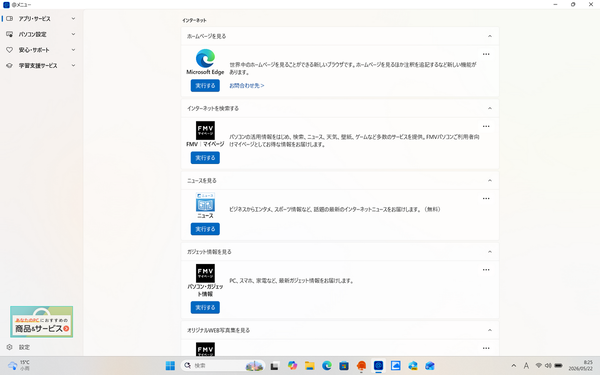600x375 pixels.
Task: Click the gear icon beside 設定
Action: click(10, 347)
